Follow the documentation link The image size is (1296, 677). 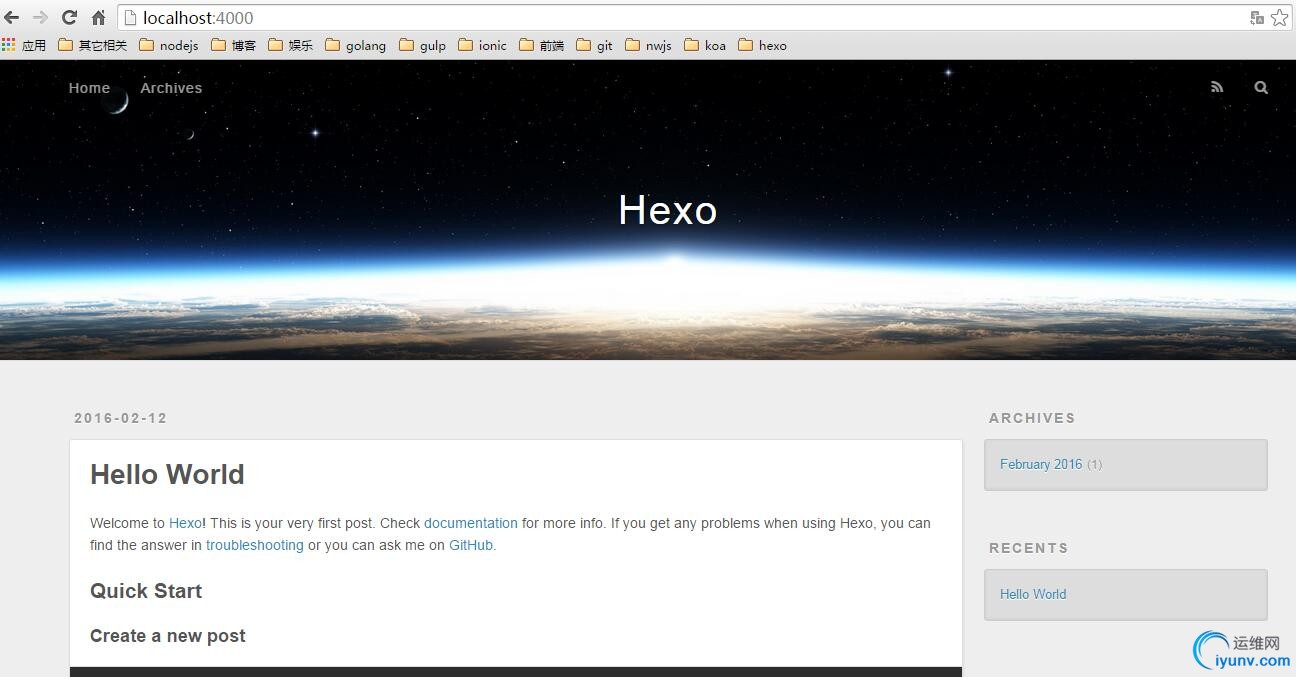(x=471, y=523)
